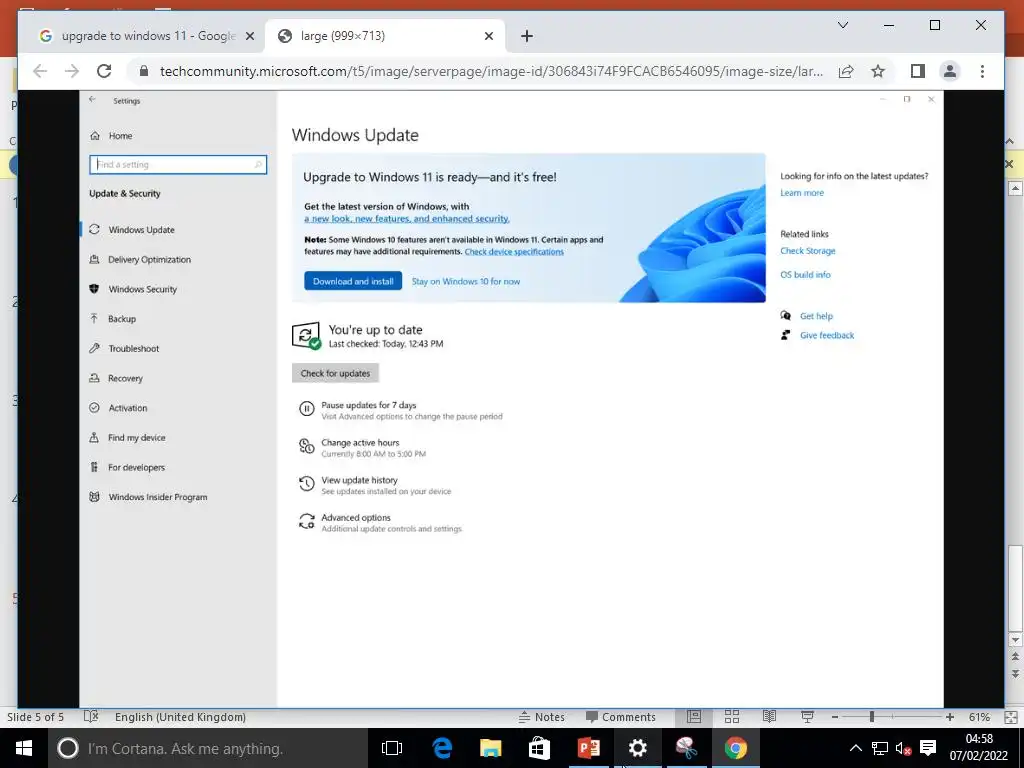Click PowerPoint scrollbar up arrow
1024x768 pixels.
(1015, 189)
